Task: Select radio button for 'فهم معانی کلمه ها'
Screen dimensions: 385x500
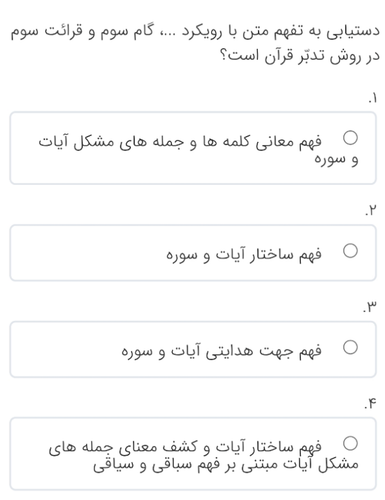Action: pyautogui.click(x=350, y=138)
